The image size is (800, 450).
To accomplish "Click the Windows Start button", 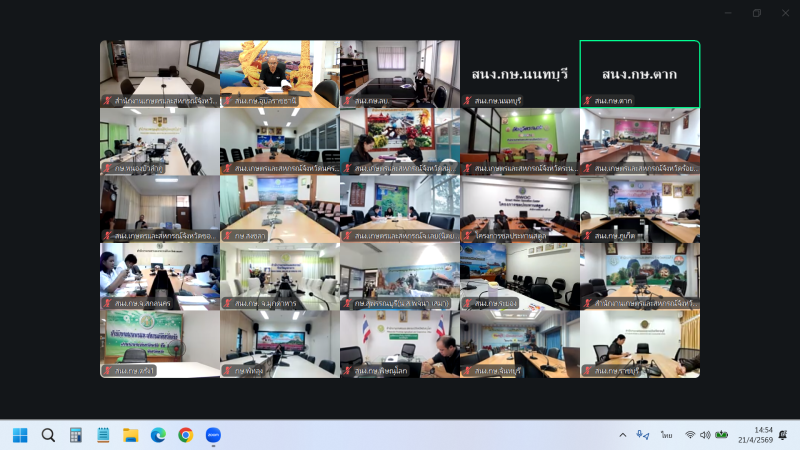I will click(20, 435).
